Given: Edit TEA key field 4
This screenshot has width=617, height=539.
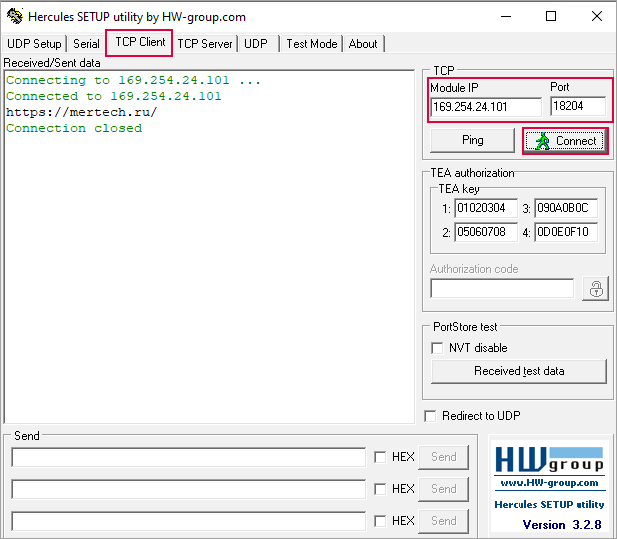Looking at the screenshot, I should click(566, 232).
